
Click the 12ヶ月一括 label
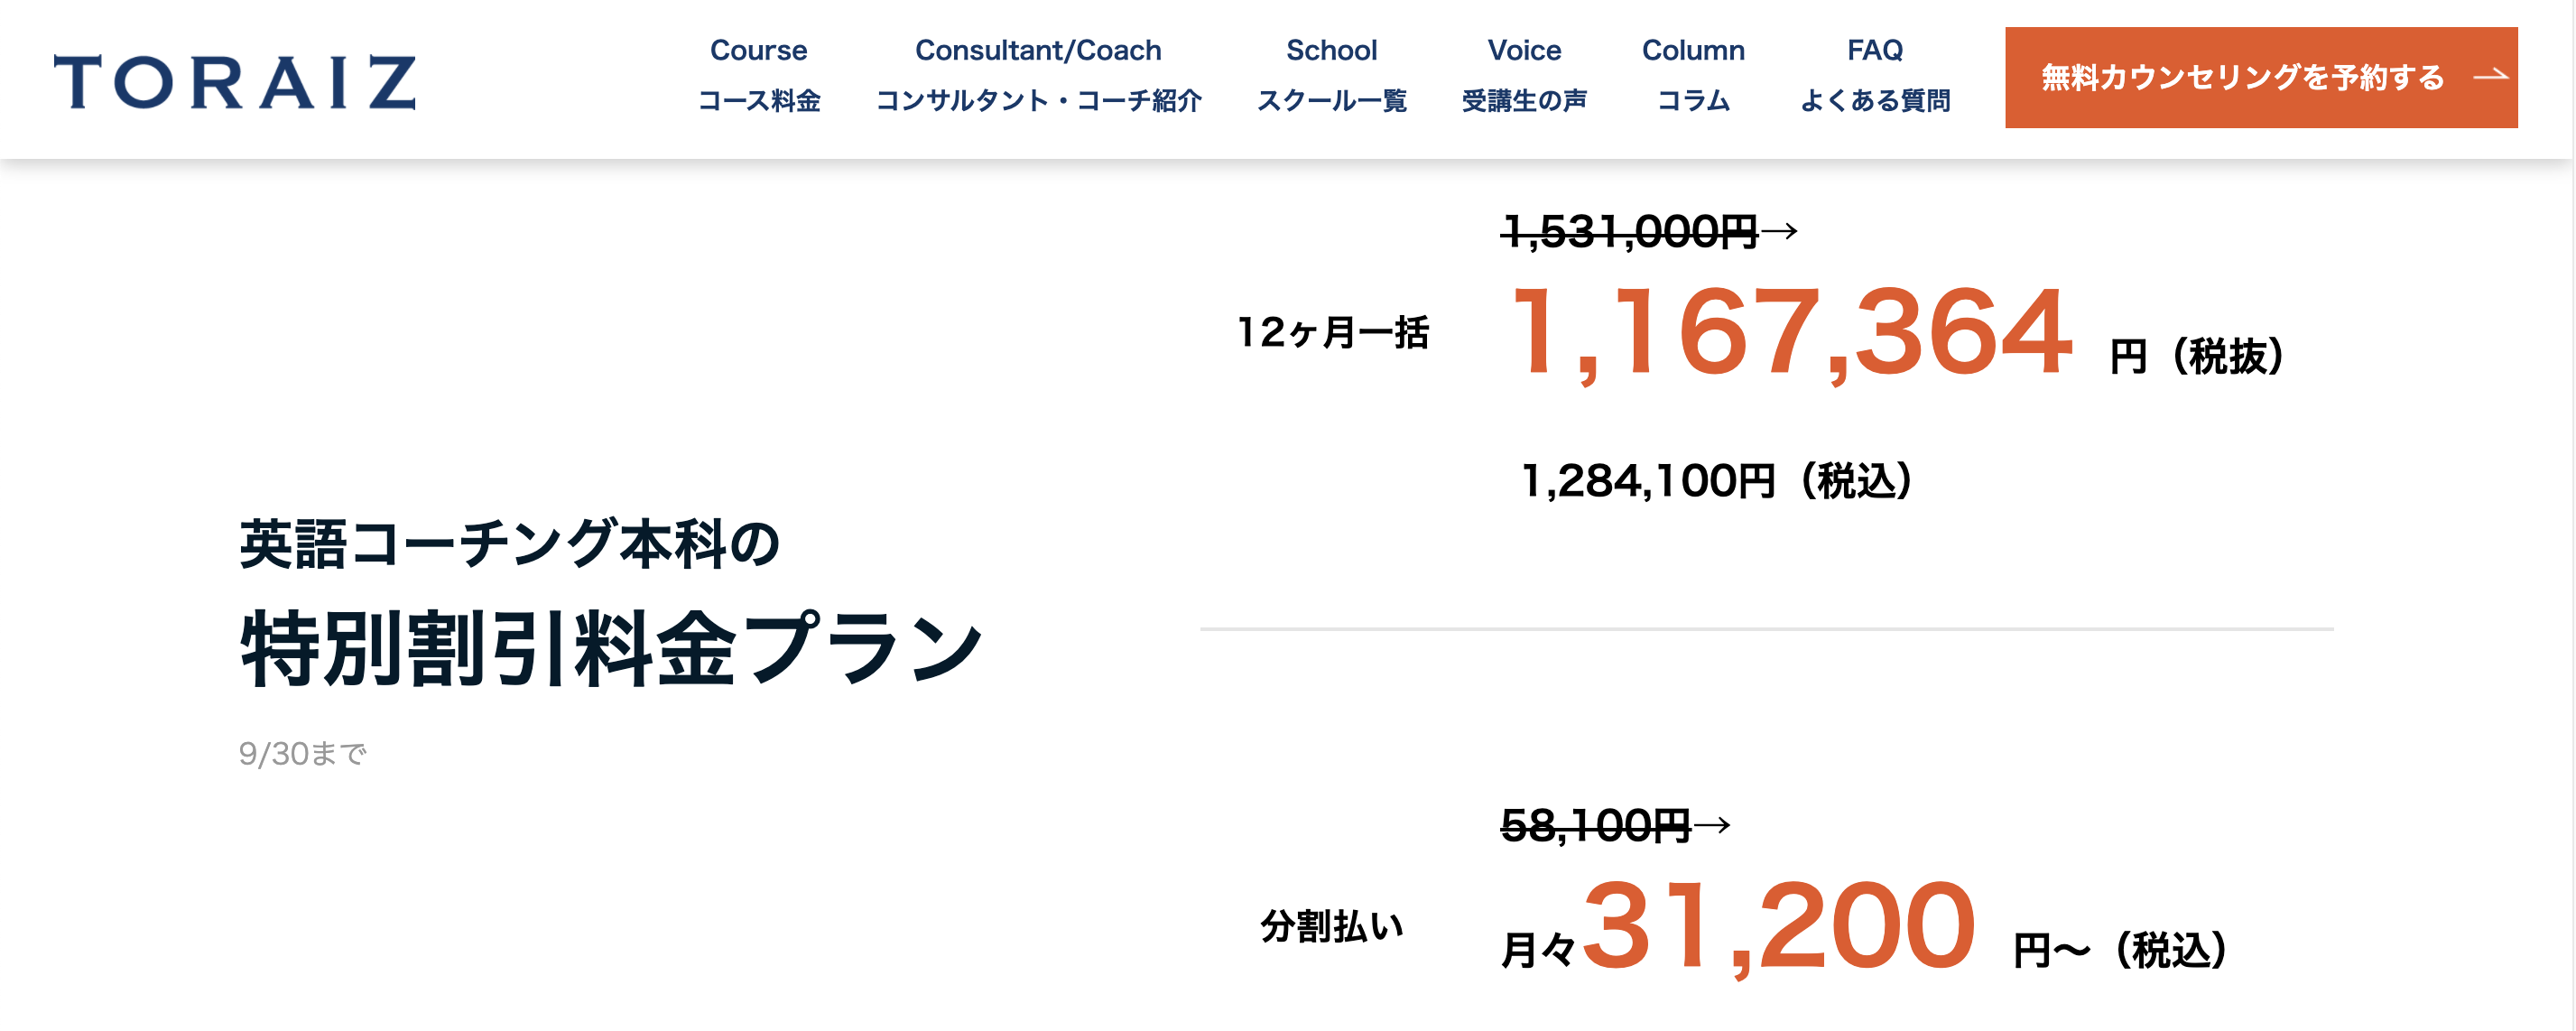(1332, 332)
